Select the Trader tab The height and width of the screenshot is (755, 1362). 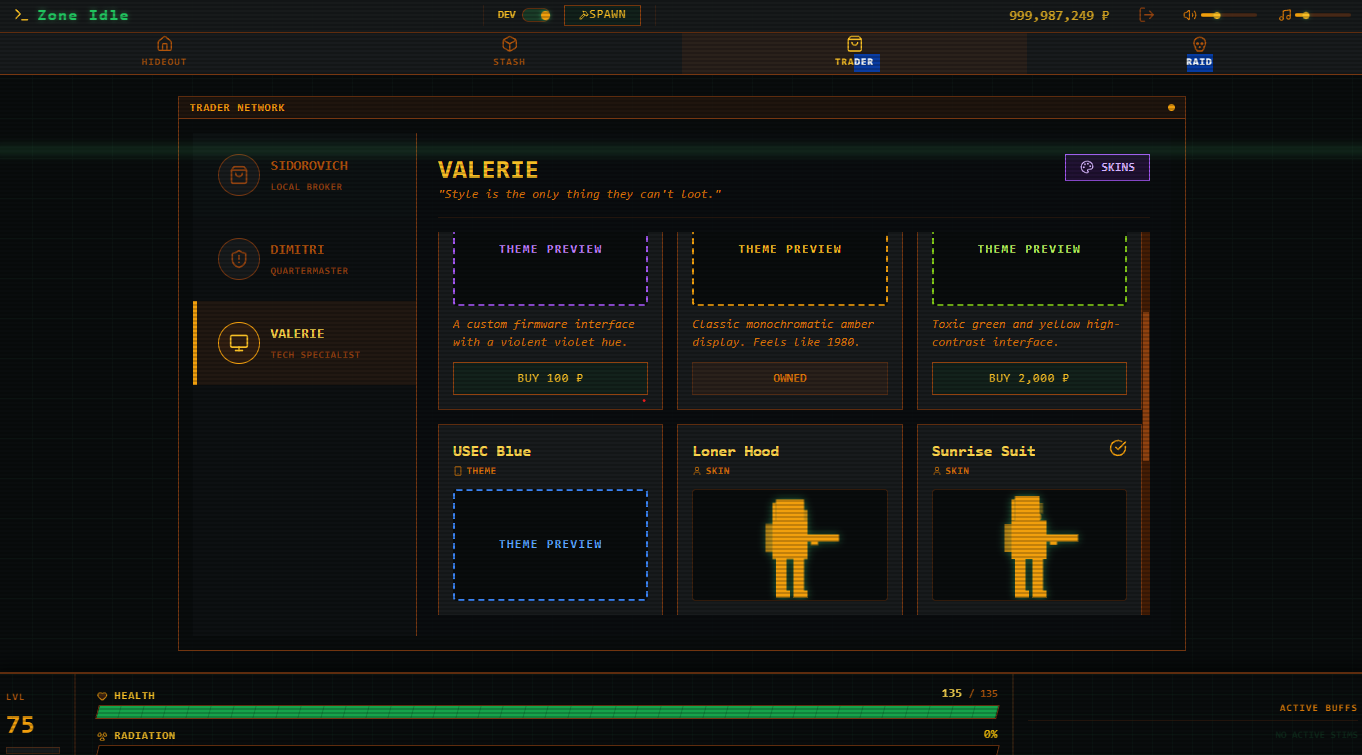(x=854, y=52)
